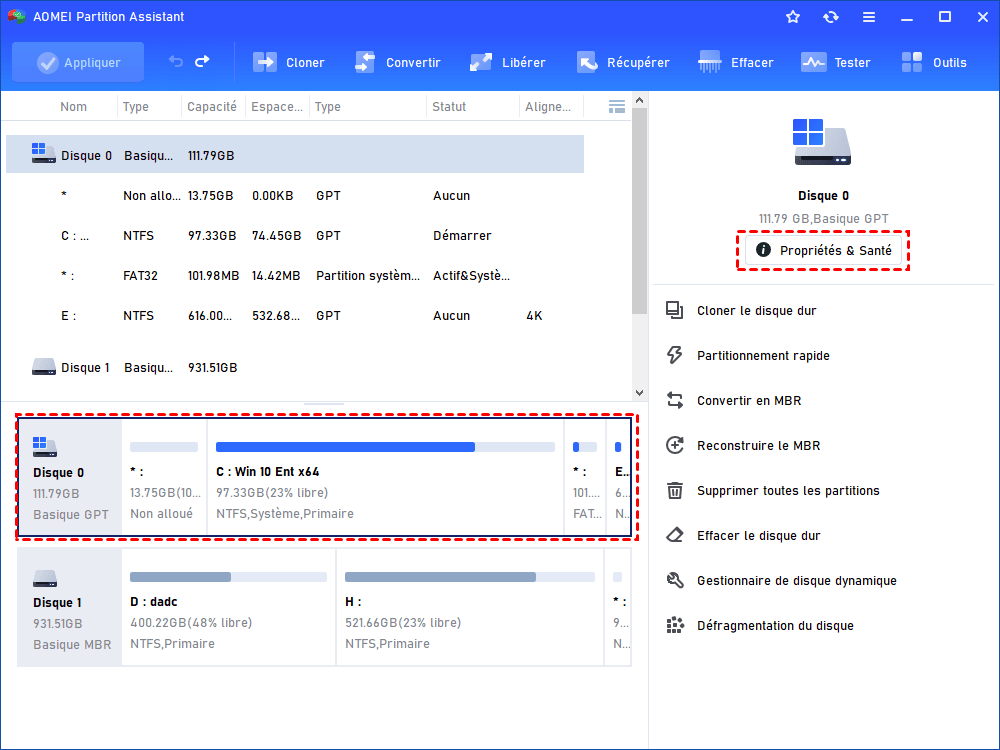
Task: Toggle the column list view icon
Action: [x=616, y=107]
